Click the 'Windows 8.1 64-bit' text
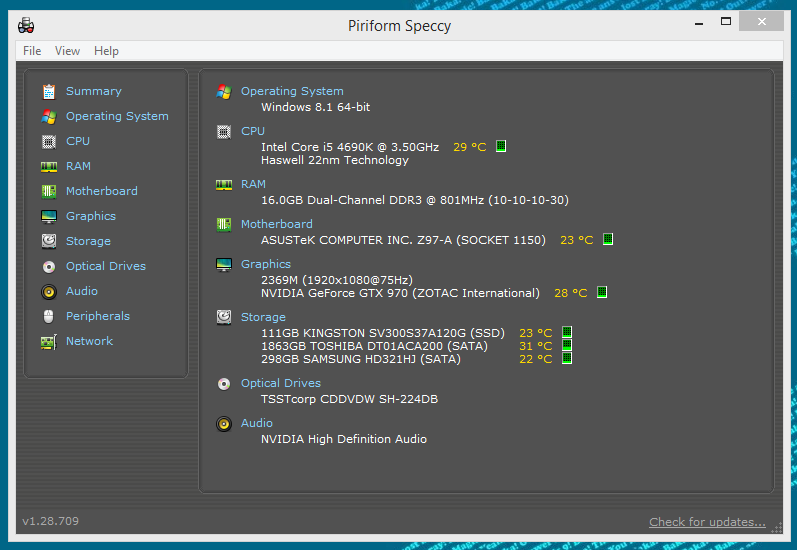 point(316,107)
